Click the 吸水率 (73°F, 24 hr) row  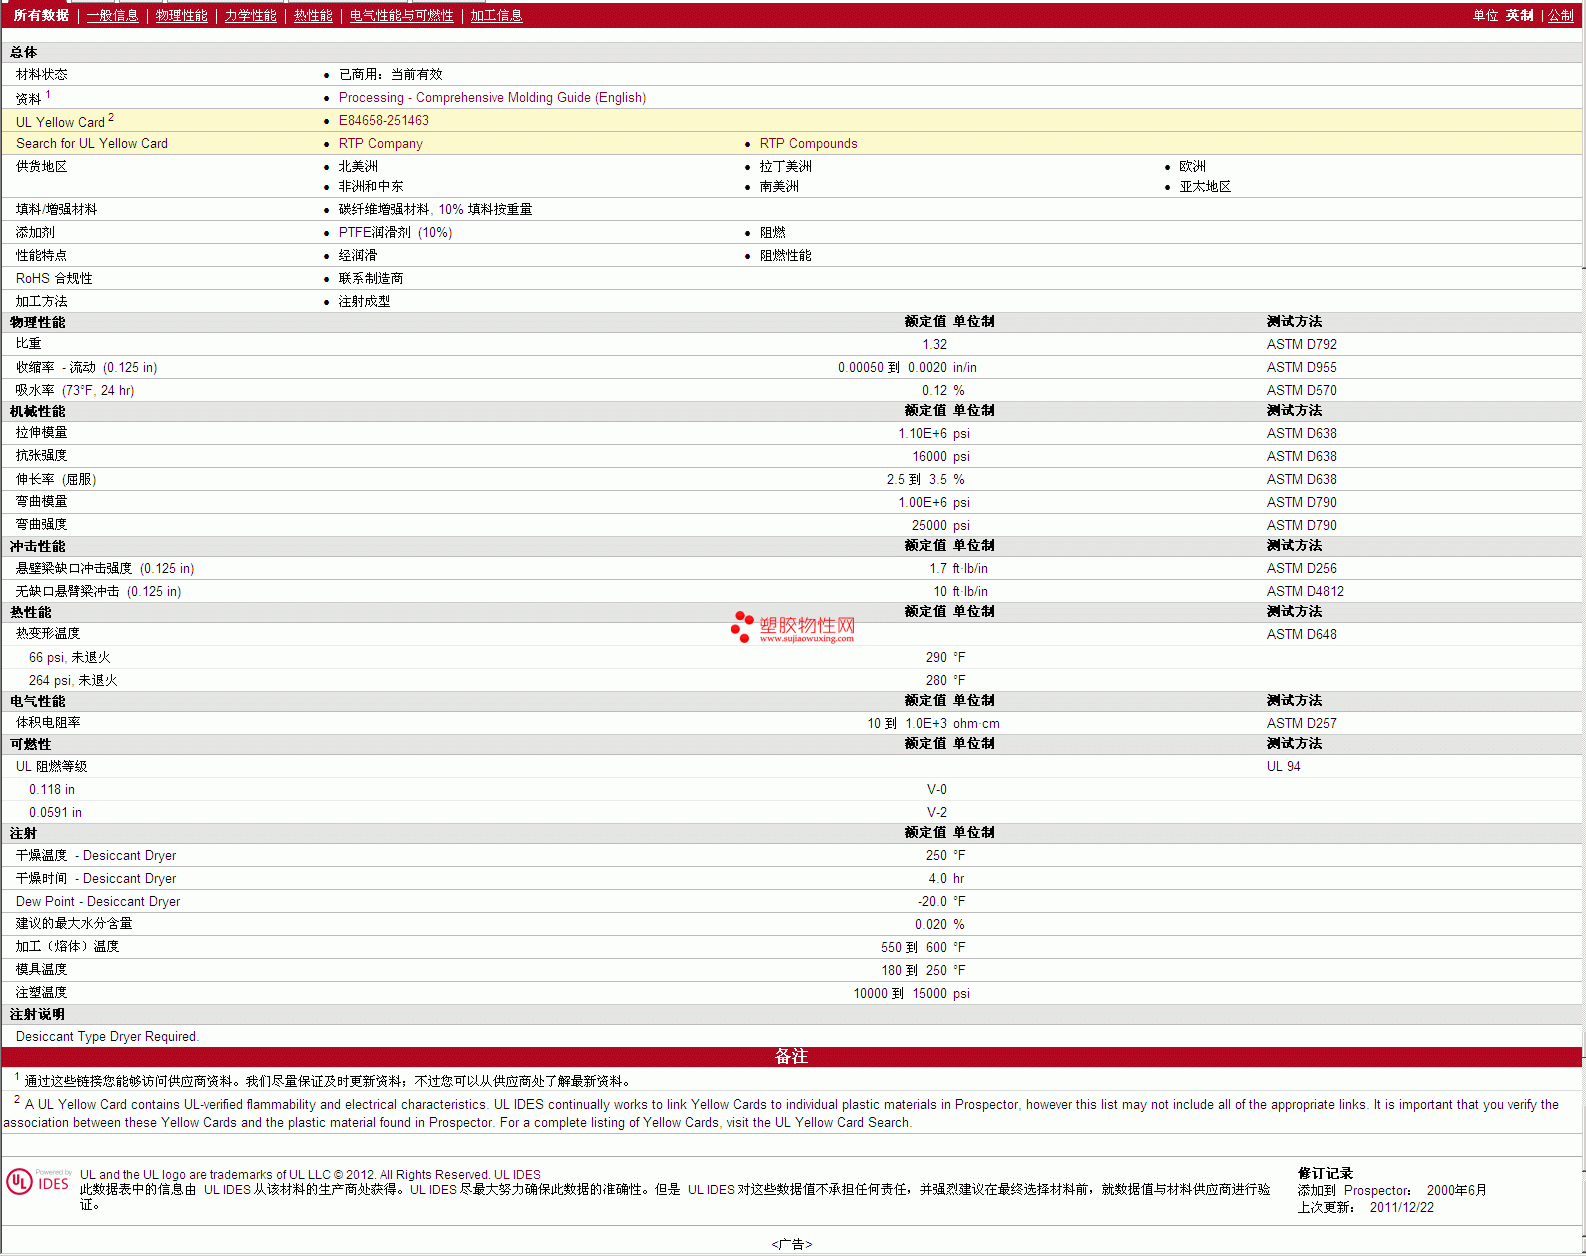tap(792, 390)
